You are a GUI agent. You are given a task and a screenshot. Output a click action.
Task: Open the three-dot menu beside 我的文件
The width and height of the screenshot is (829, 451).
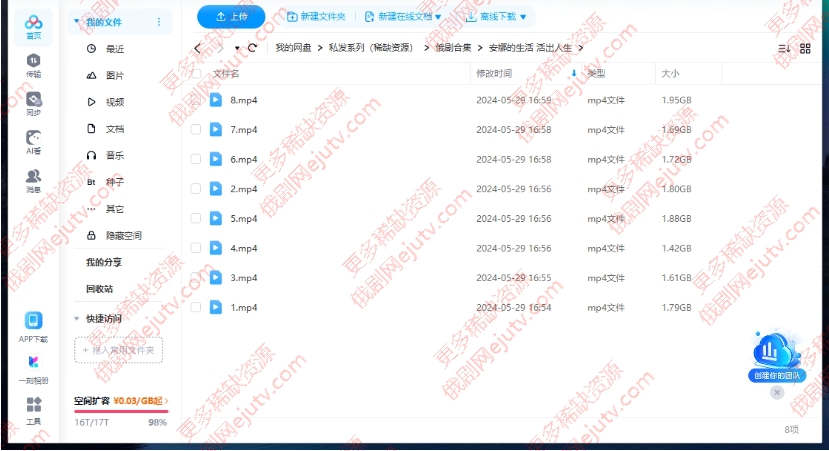159,22
